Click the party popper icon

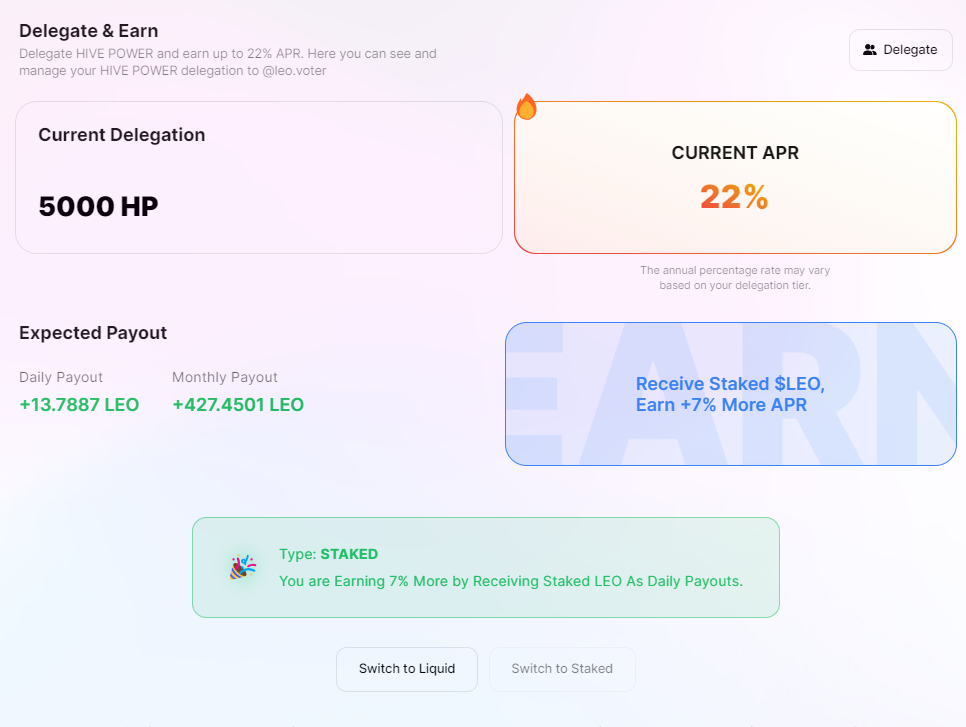(x=243, y=567)
